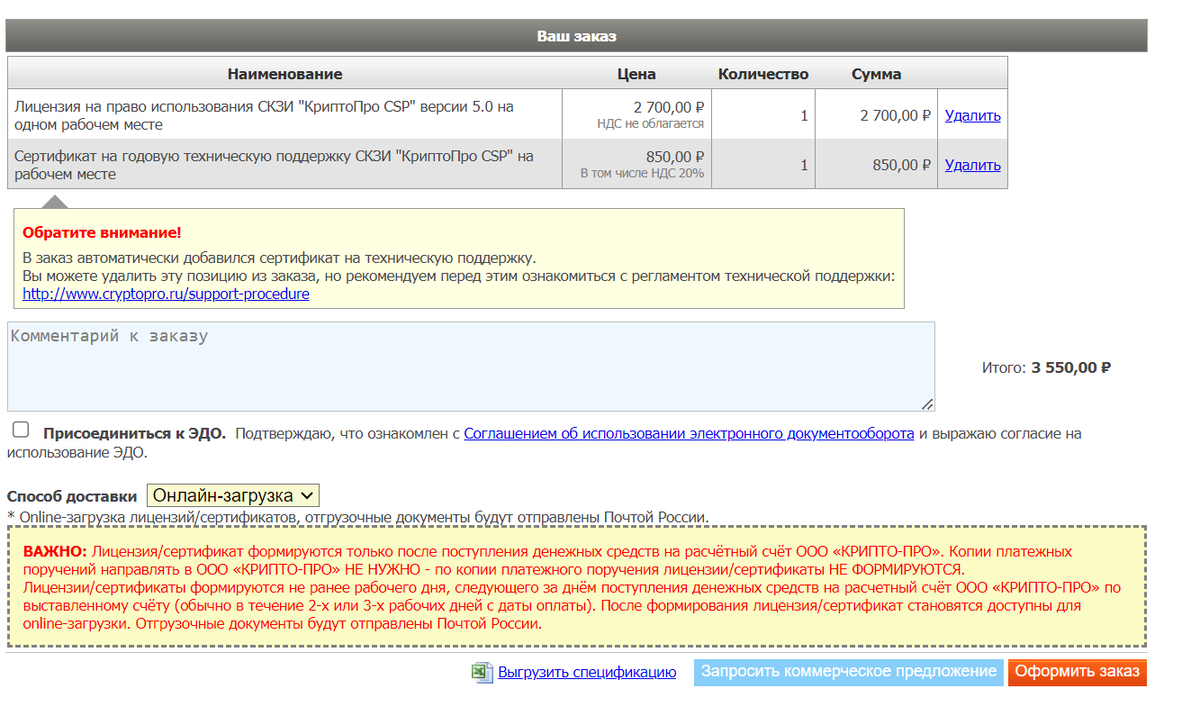Click the Online-загрузка footnote text
This screenshot has height=725, width=1200.
click(x=358, y=517)
